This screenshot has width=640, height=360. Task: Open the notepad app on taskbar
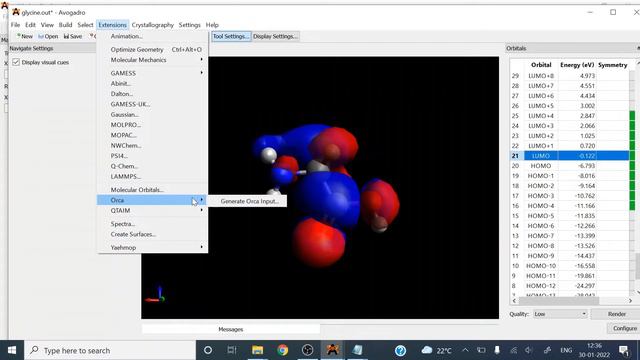click(x=358, y=350)
